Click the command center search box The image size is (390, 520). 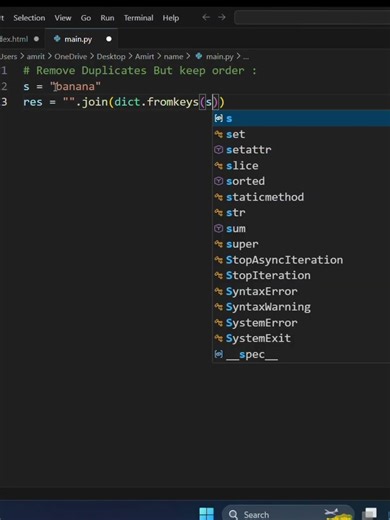[312, 17]
